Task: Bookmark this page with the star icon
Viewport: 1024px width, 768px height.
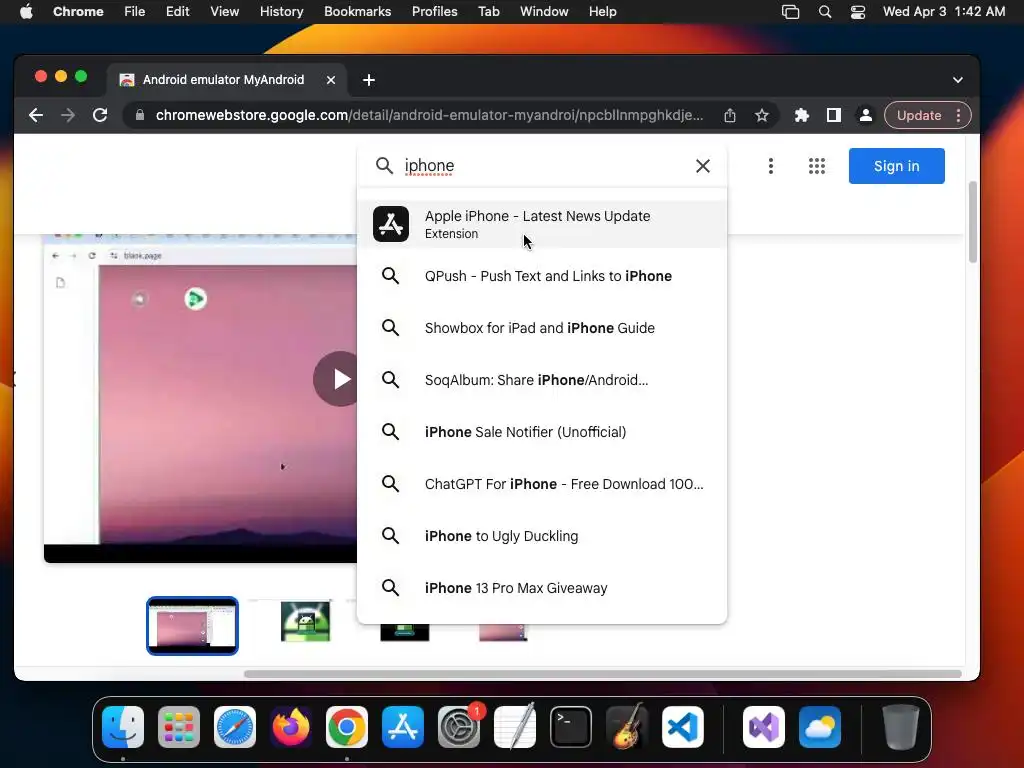Action: coord(761,116)
